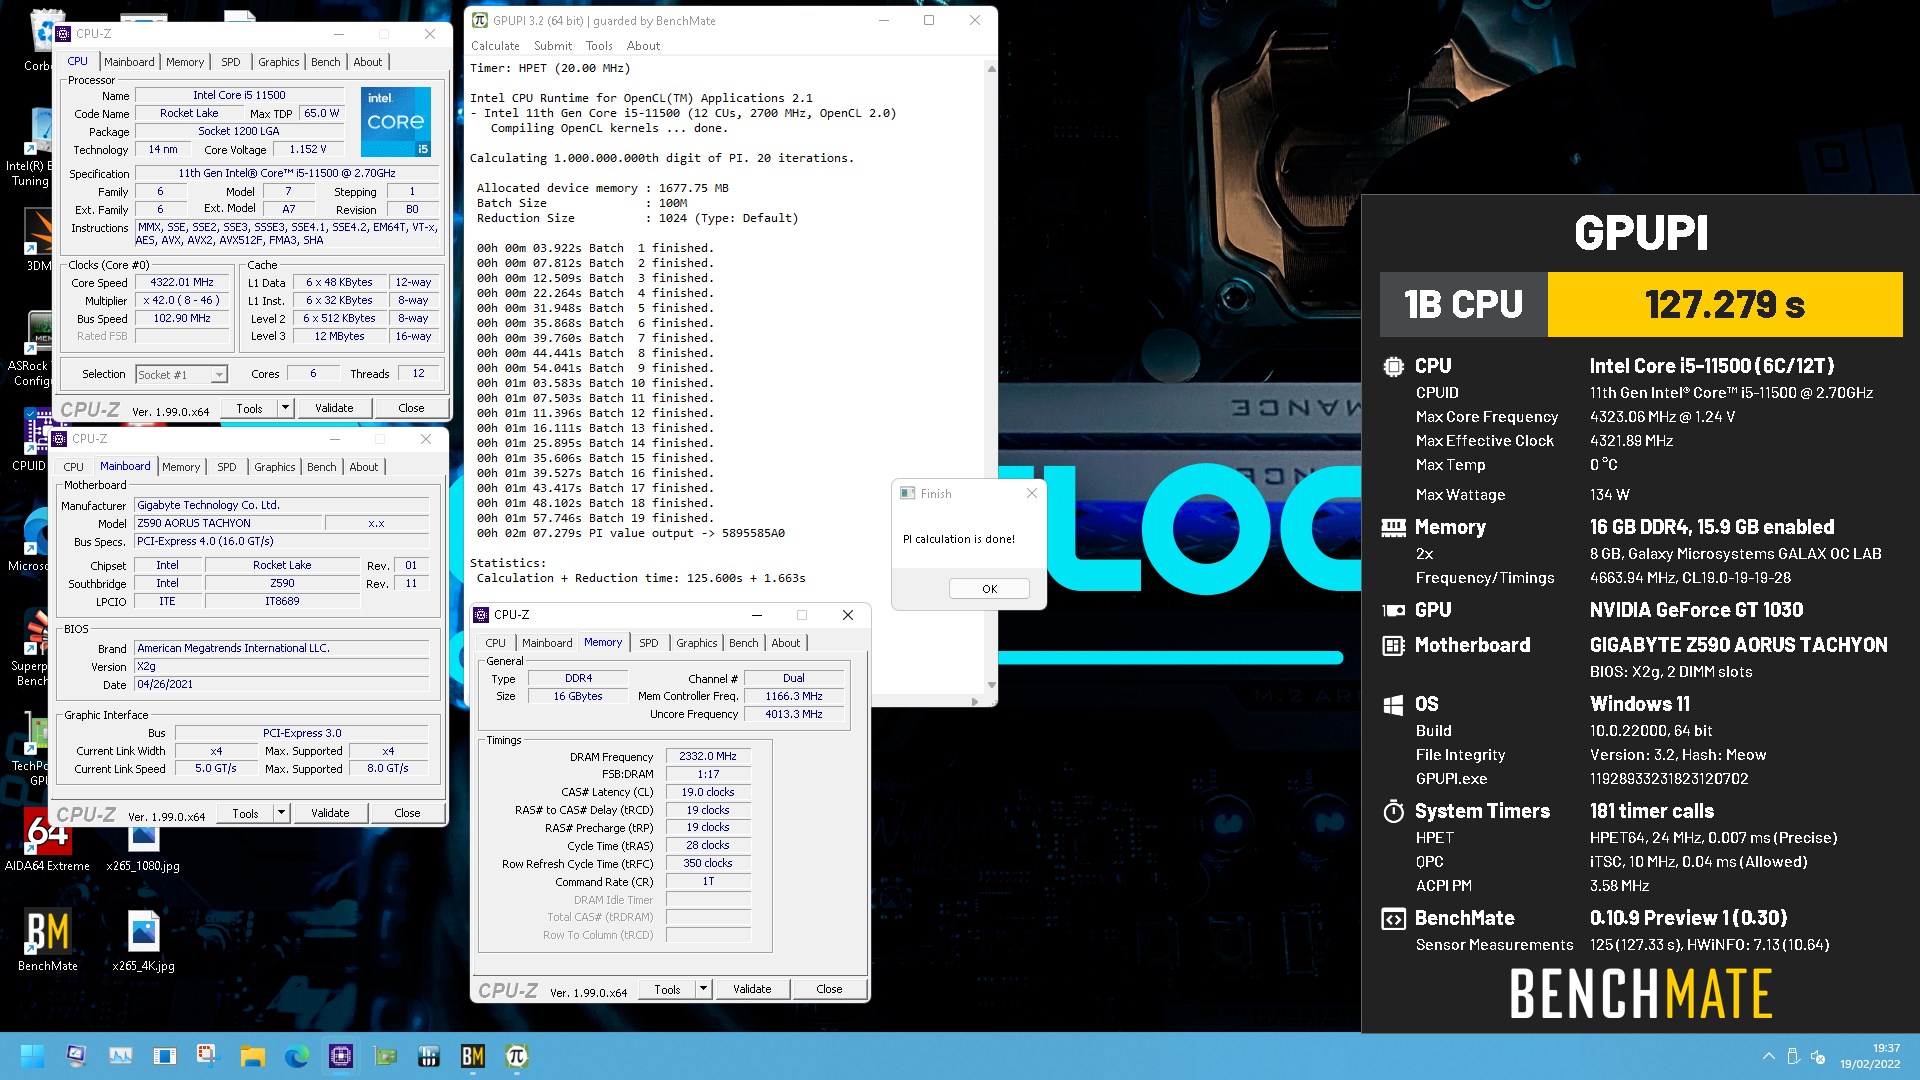Click the BenchMate taskbar icon

click(473, 1056)
